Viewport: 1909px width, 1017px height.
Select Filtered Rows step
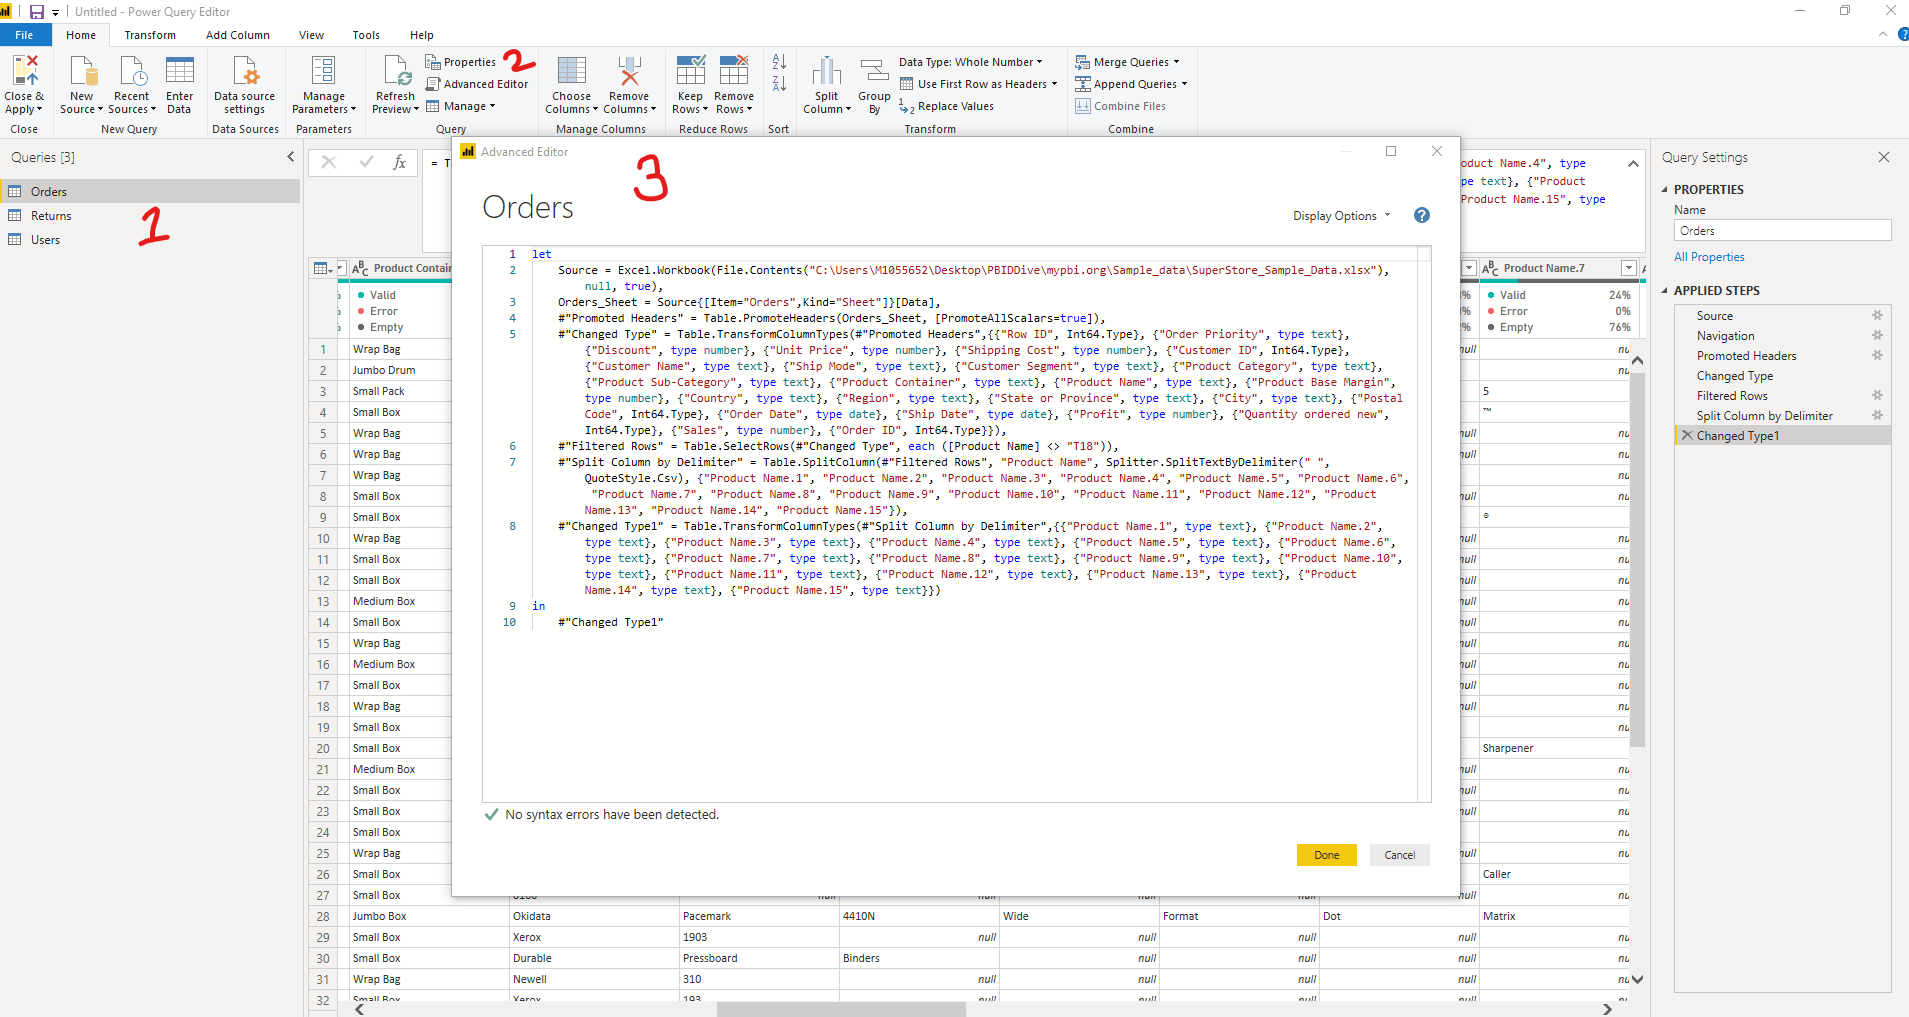[1732, 396]
